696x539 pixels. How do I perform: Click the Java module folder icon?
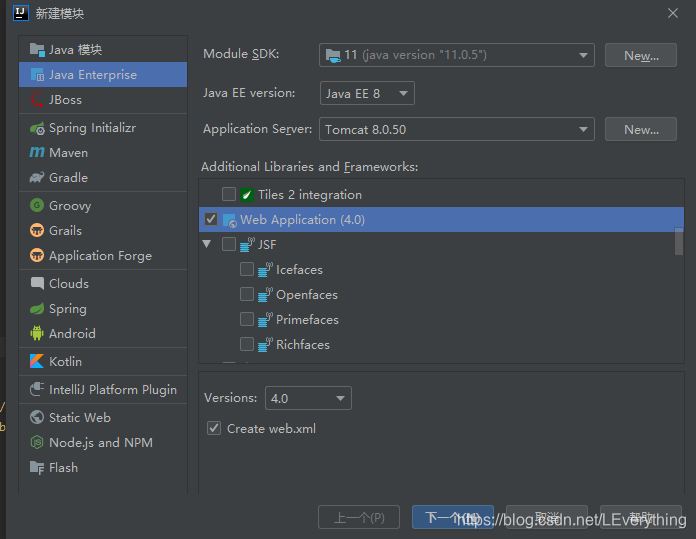click(37, 50)
